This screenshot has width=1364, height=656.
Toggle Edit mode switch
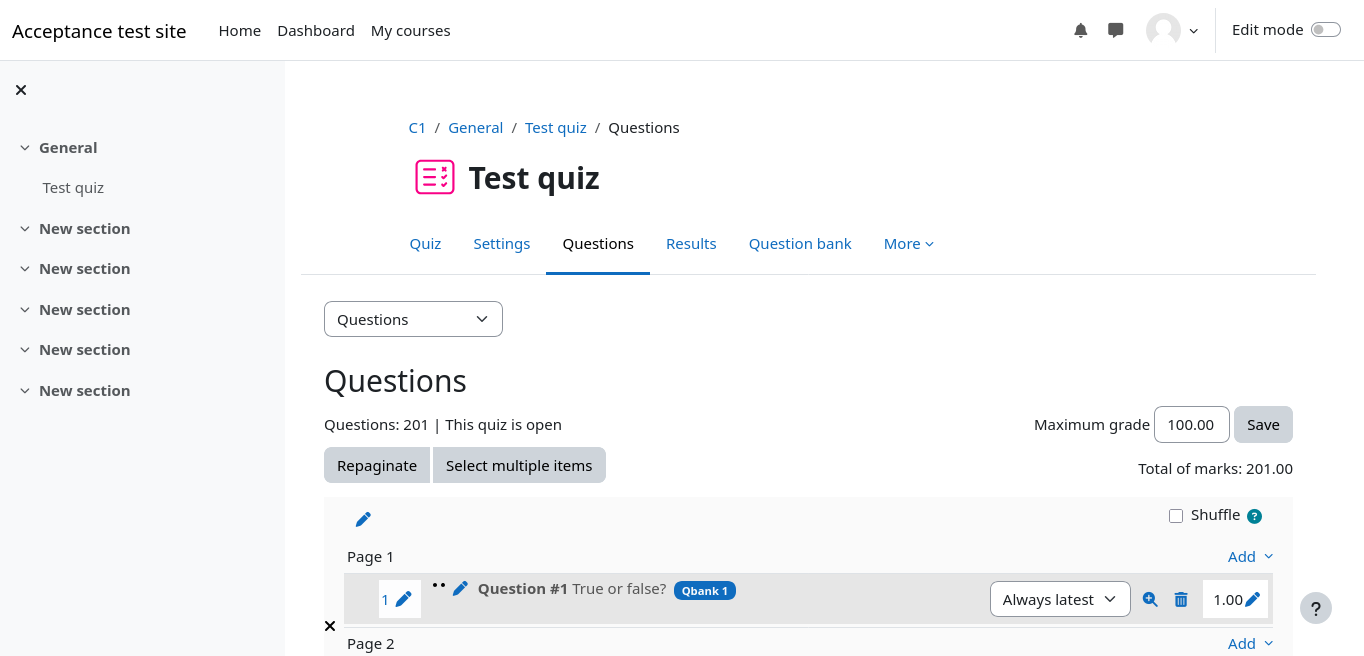coord(1325,30)
